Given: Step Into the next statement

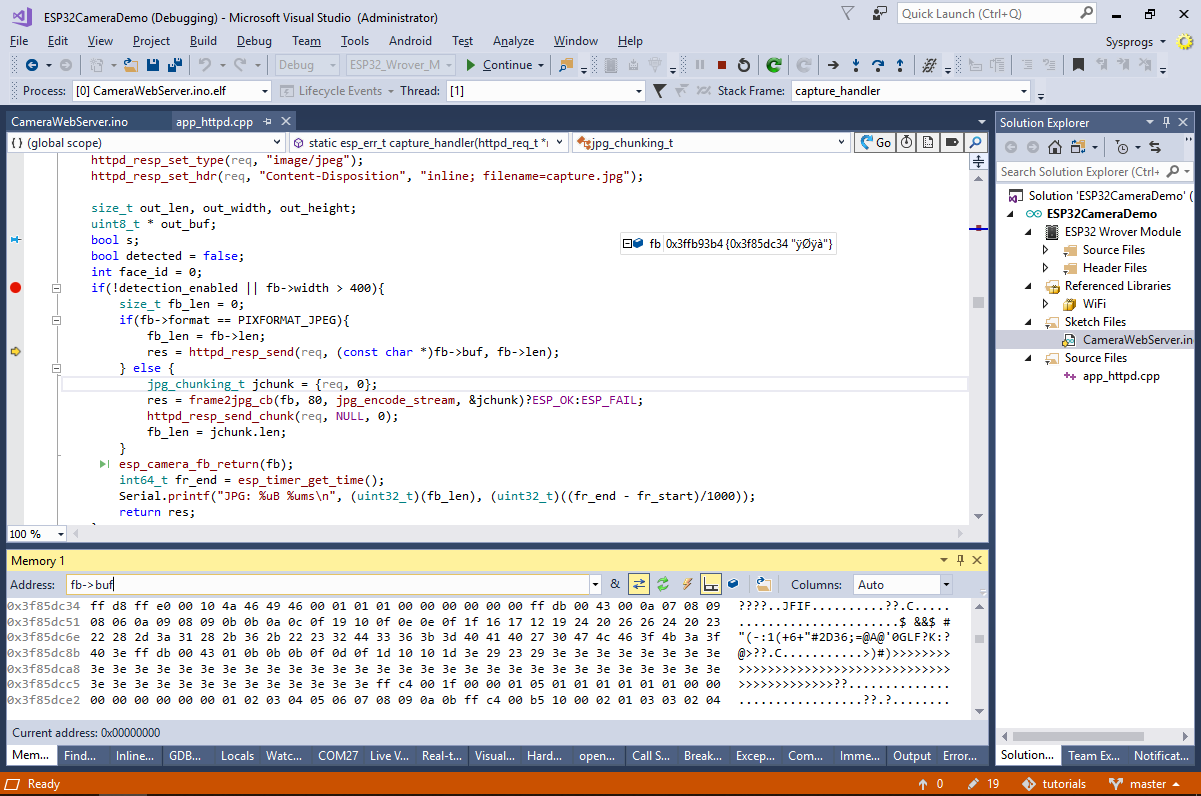Looking at the screenshot, I should (x=855, y=65).
